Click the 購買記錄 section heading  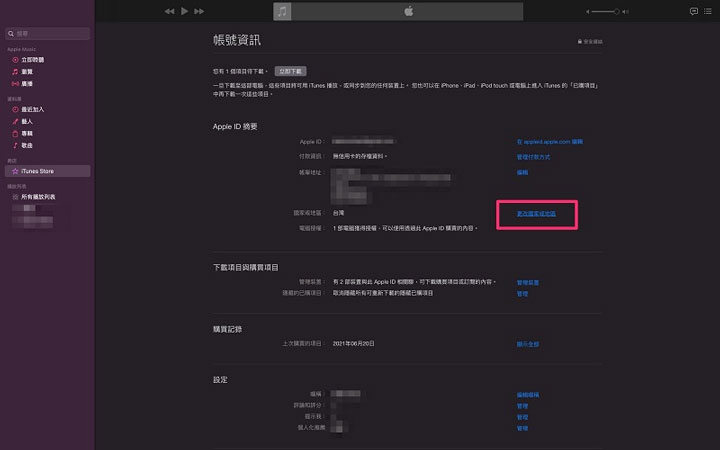pos(227,329)
